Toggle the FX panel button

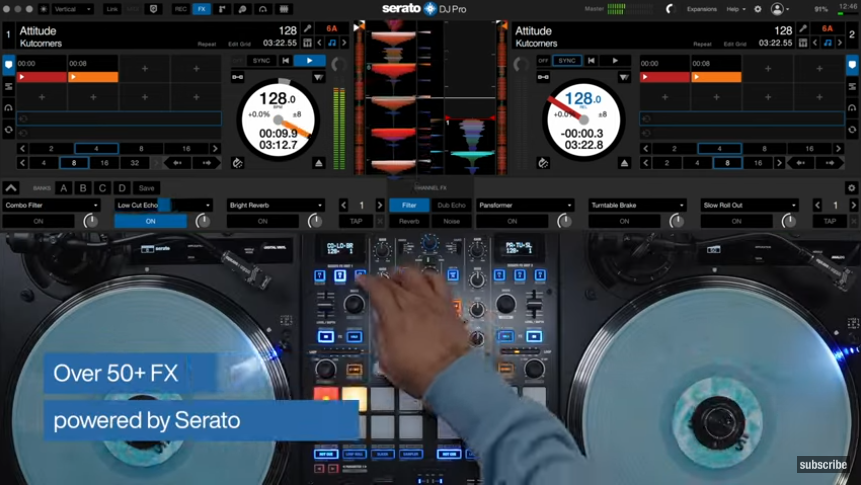coord(202,9)
